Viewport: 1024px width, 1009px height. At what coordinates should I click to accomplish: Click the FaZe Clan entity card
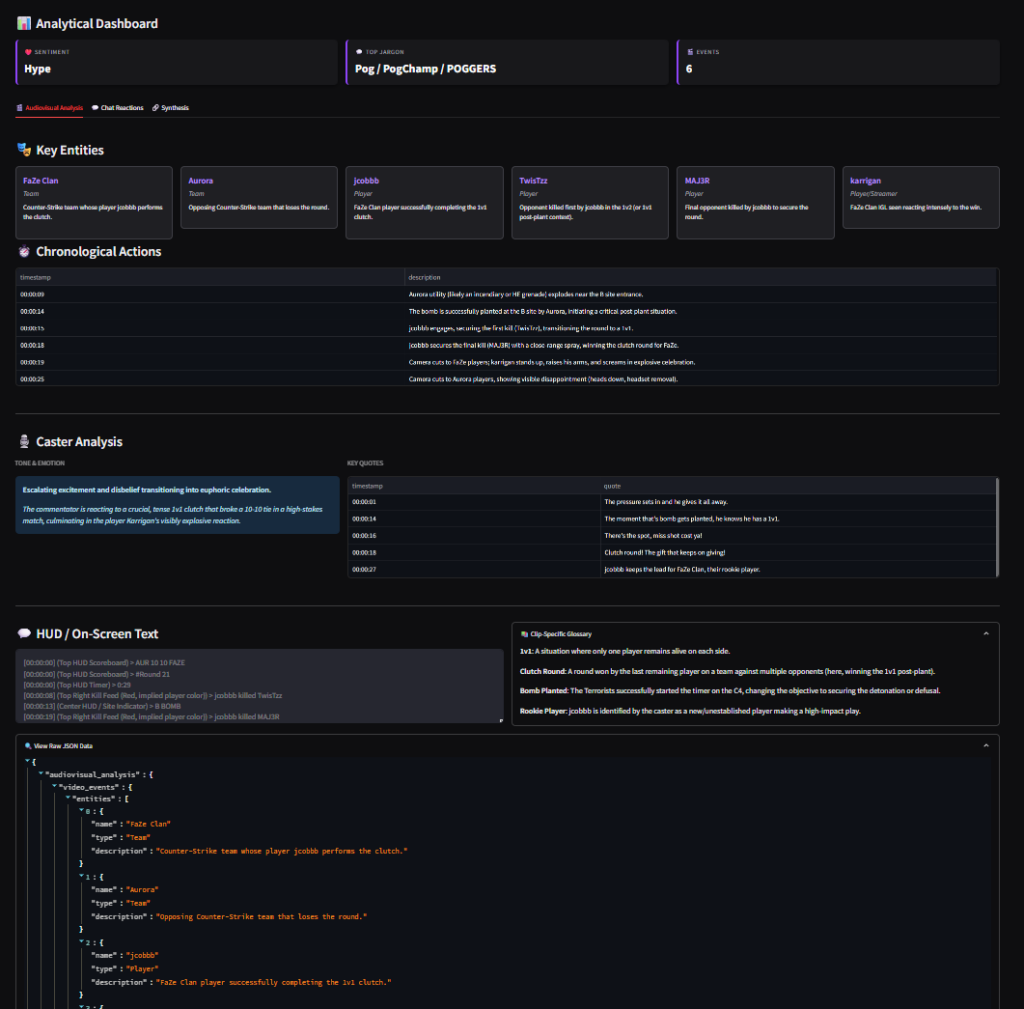tap(94, 202)
